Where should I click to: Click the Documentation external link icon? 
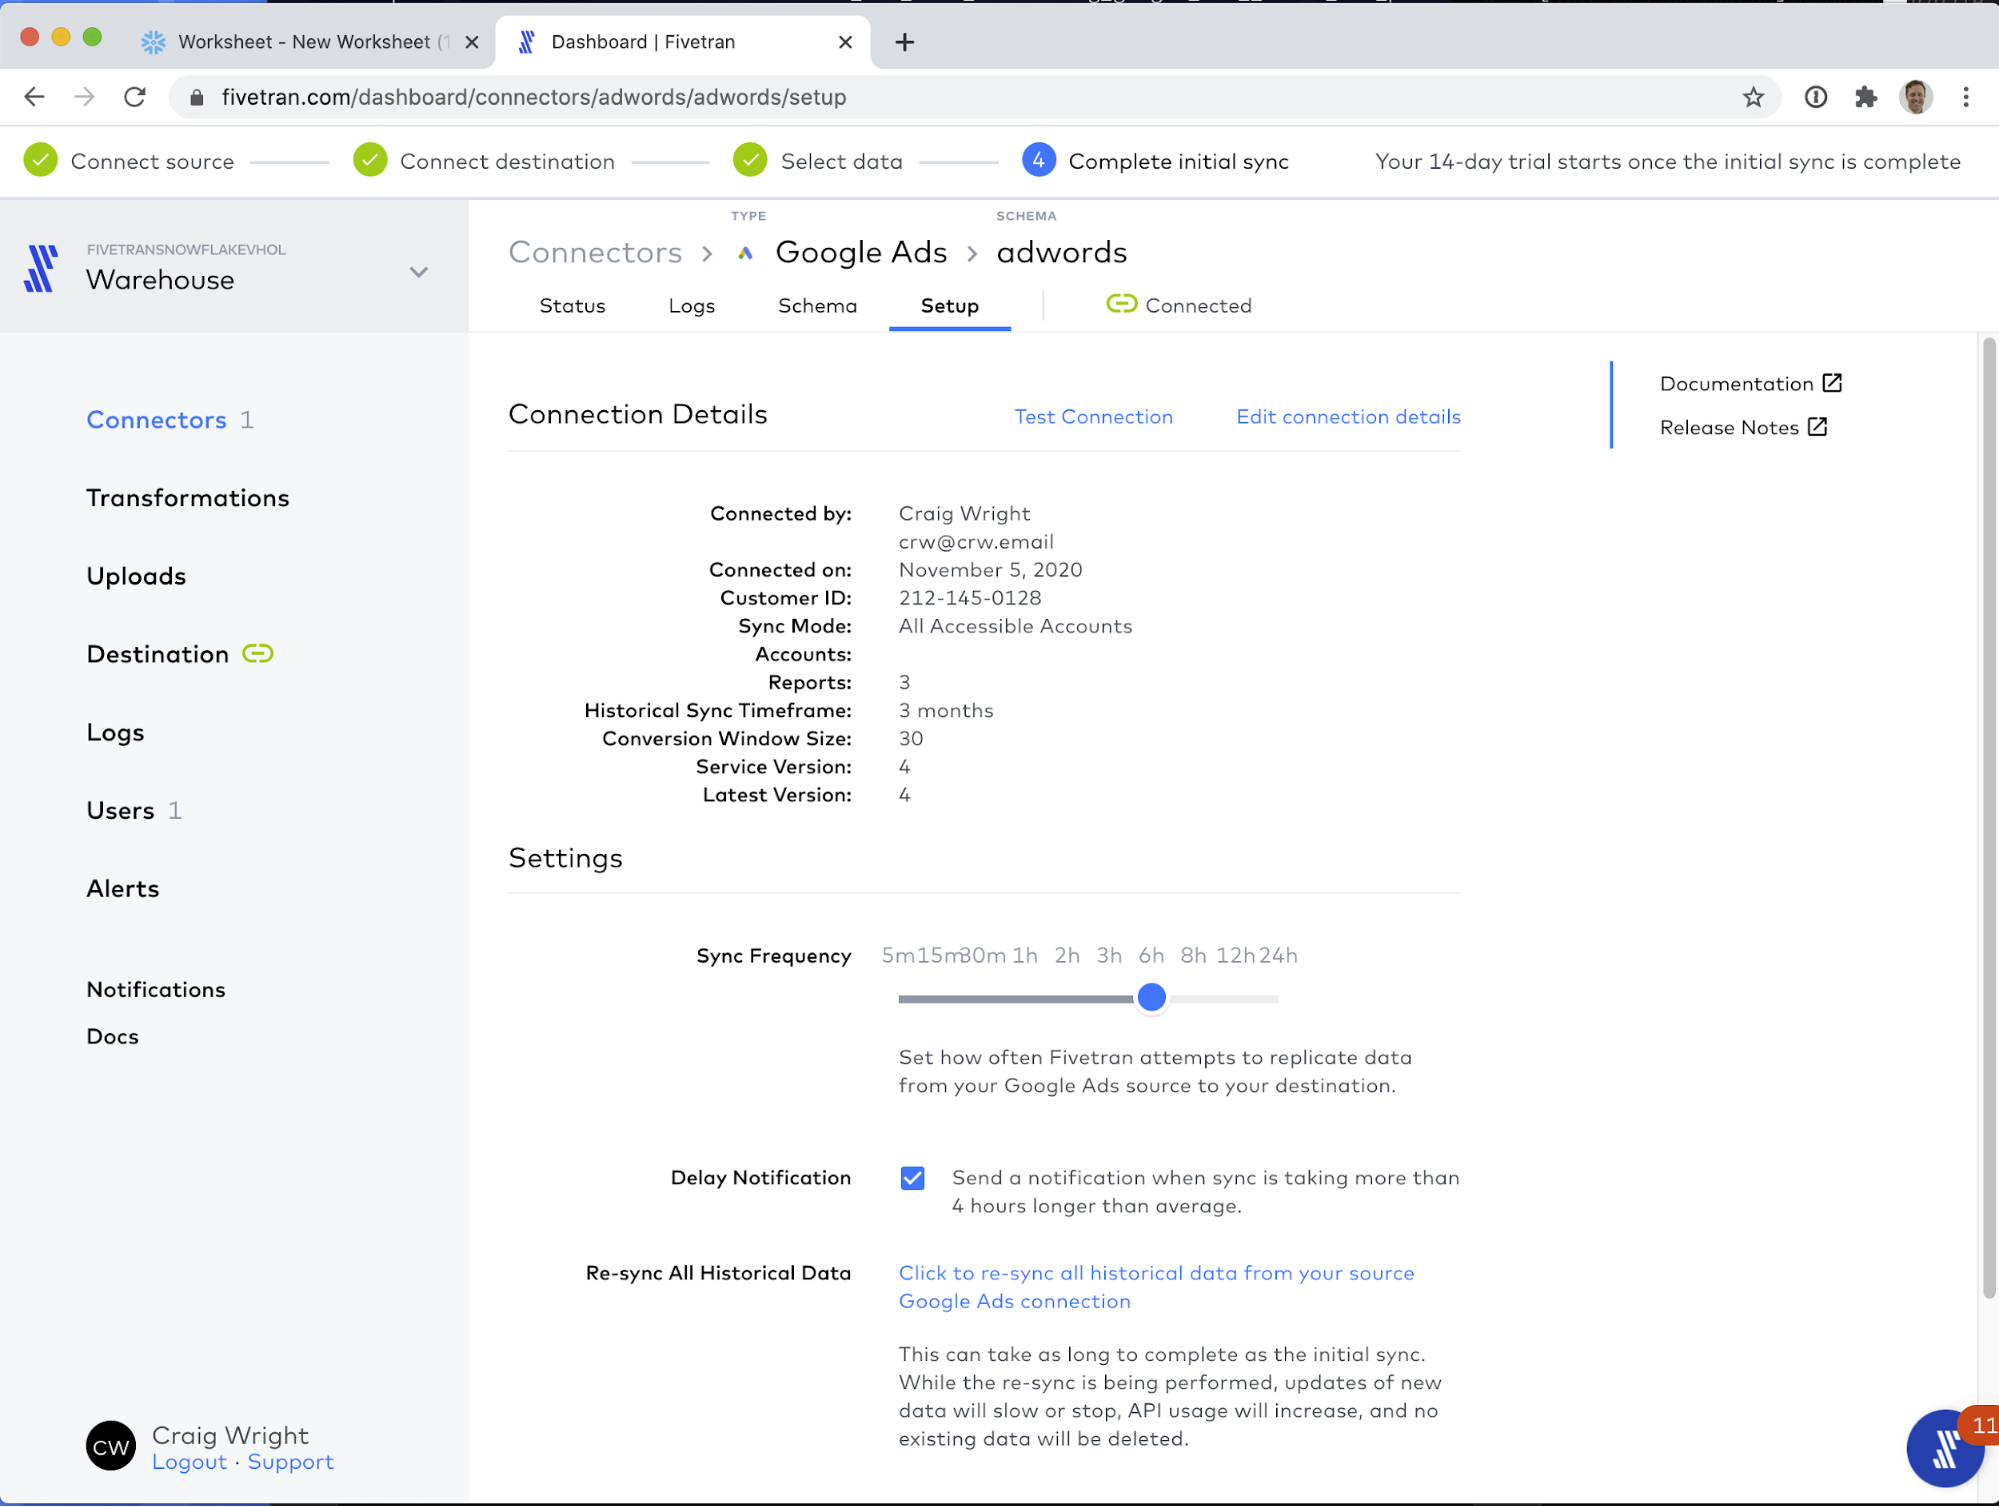pyautogui.click(x=1832, y=383)
